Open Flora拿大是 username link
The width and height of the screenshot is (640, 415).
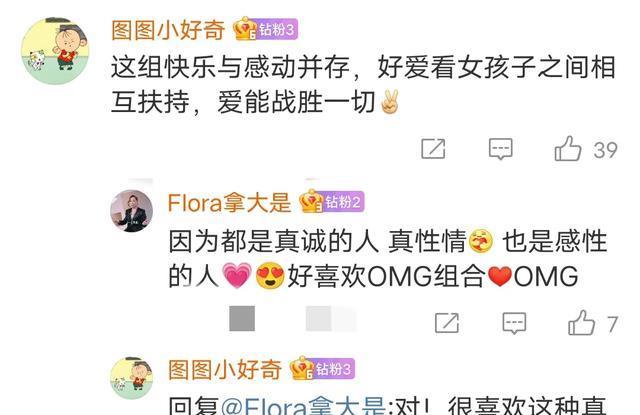tap(229, 202)
